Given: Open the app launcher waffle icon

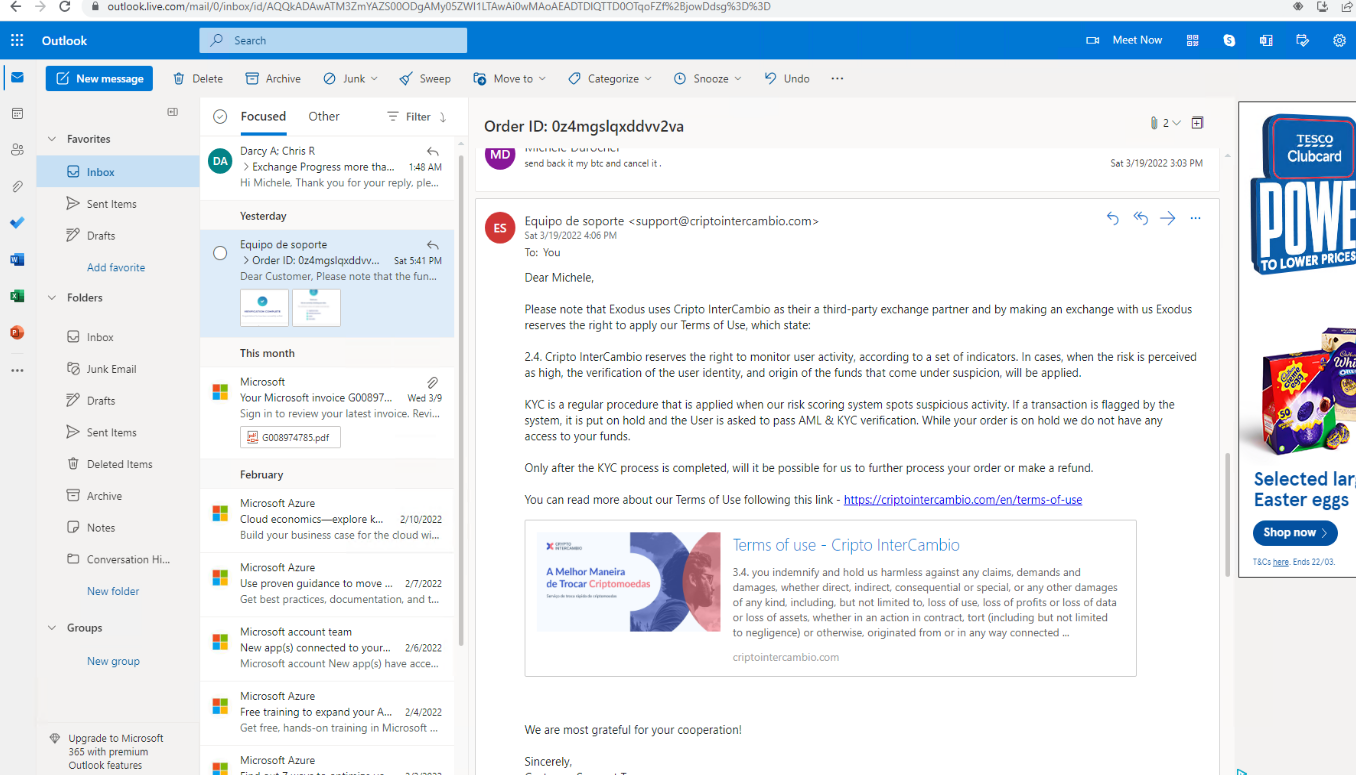Looking at the screenshot, I should point(17,41).
